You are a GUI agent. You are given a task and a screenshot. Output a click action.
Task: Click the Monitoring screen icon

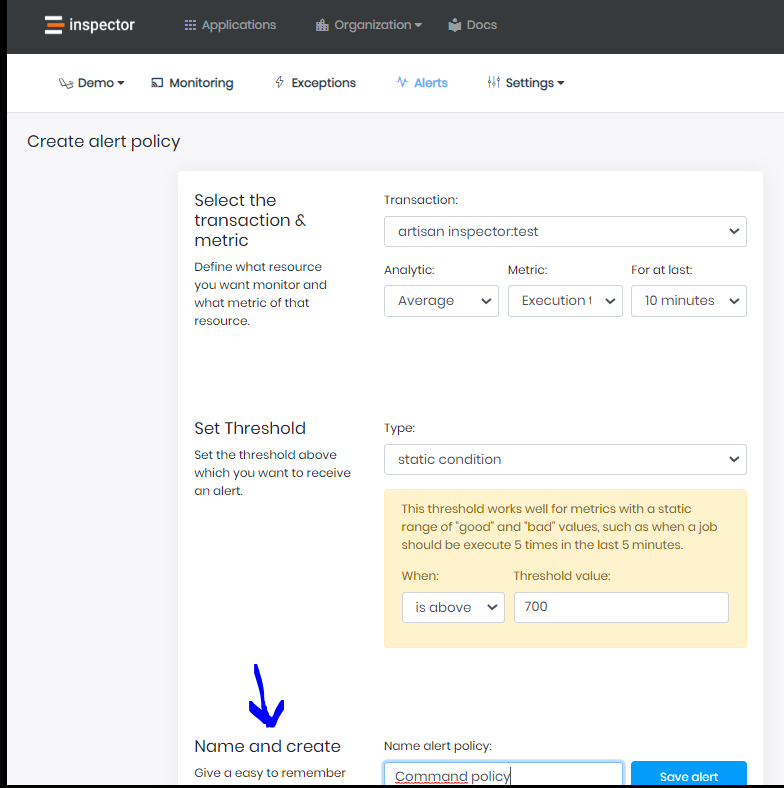pos(157,83)
